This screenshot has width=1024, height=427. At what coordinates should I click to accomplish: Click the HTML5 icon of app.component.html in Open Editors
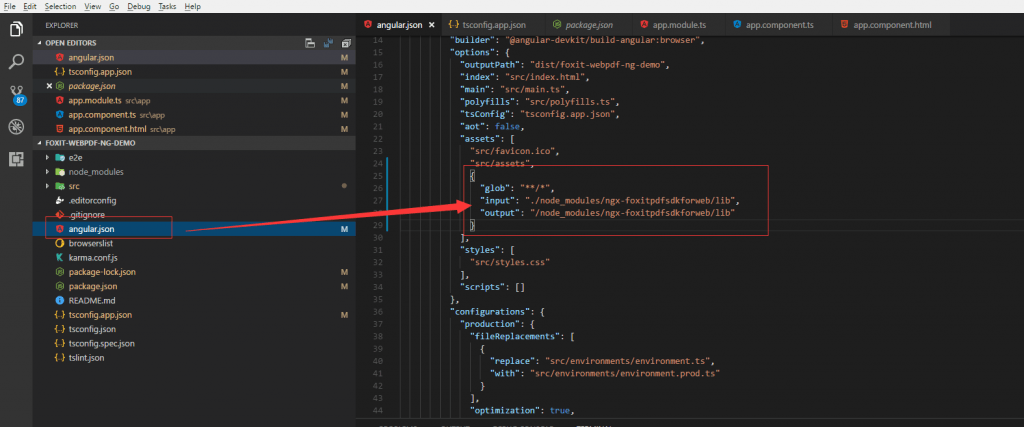coord(59,129)
